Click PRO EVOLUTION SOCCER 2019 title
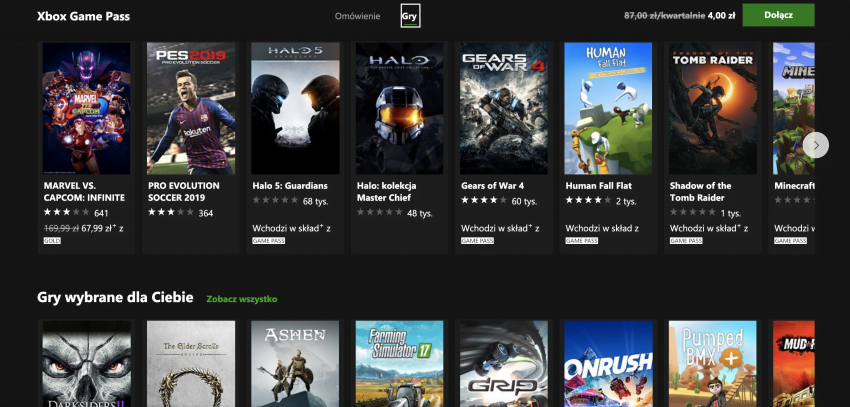Image resolution: width=850 pixels, height=407 pixels. 184,192
